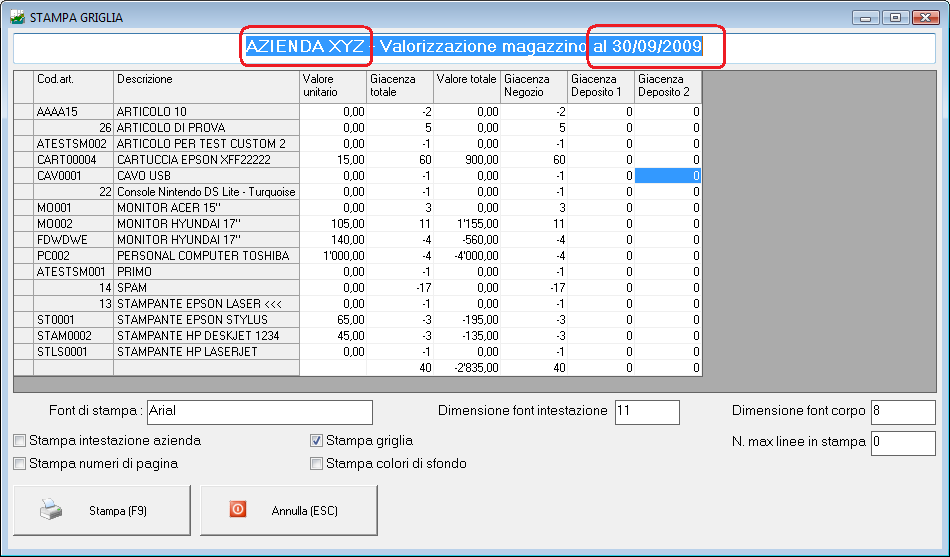
Task: Click the 1'155,00 total value cell
Action: [467, 224]
